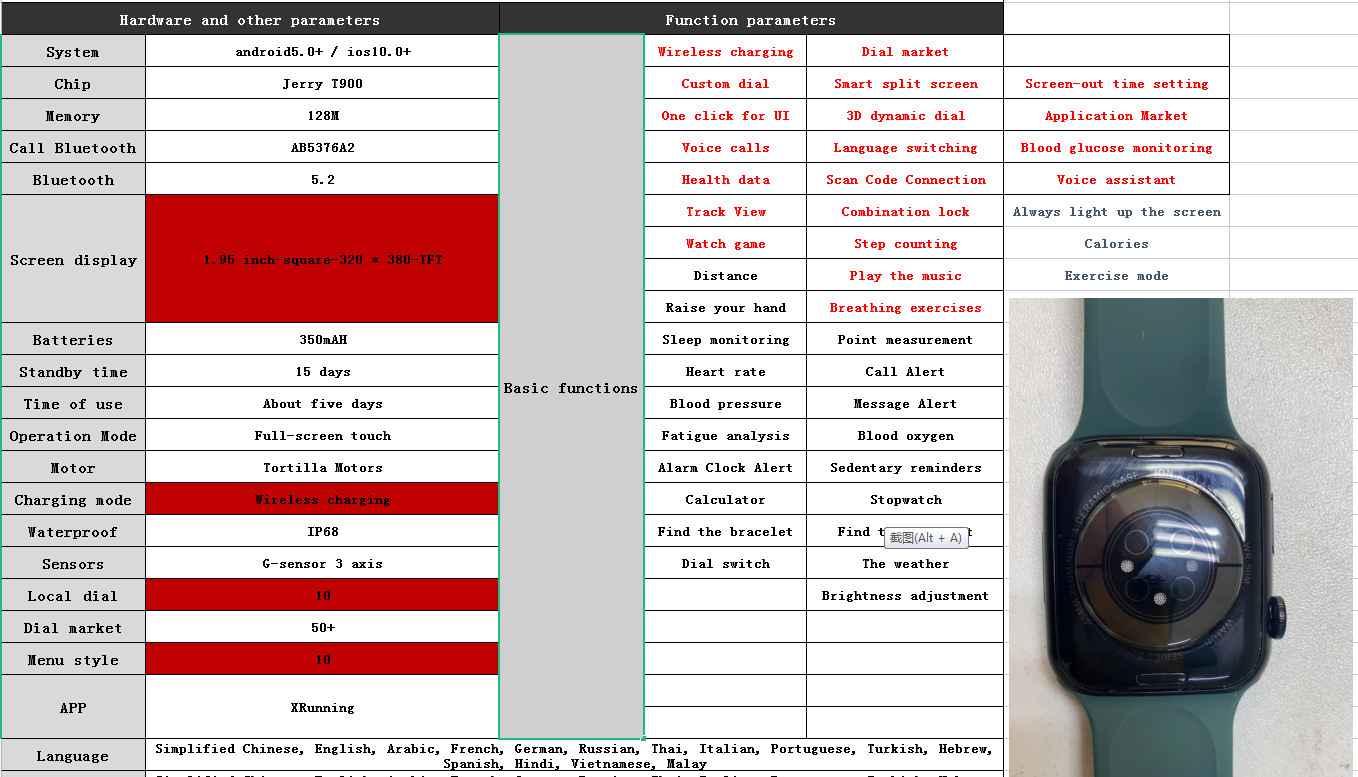
Task: Click the "Combination lock" cell
Action: coord(905,212)
